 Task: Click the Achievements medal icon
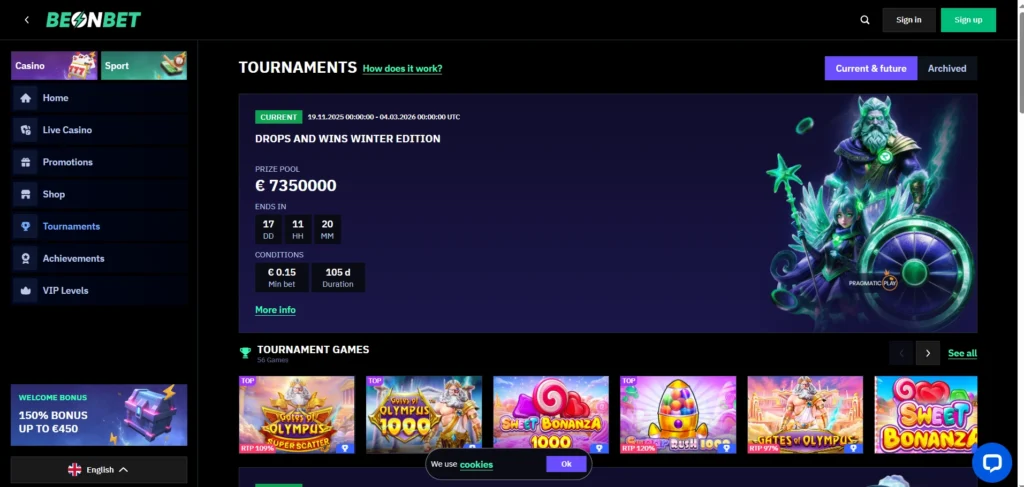click(26, 258)
